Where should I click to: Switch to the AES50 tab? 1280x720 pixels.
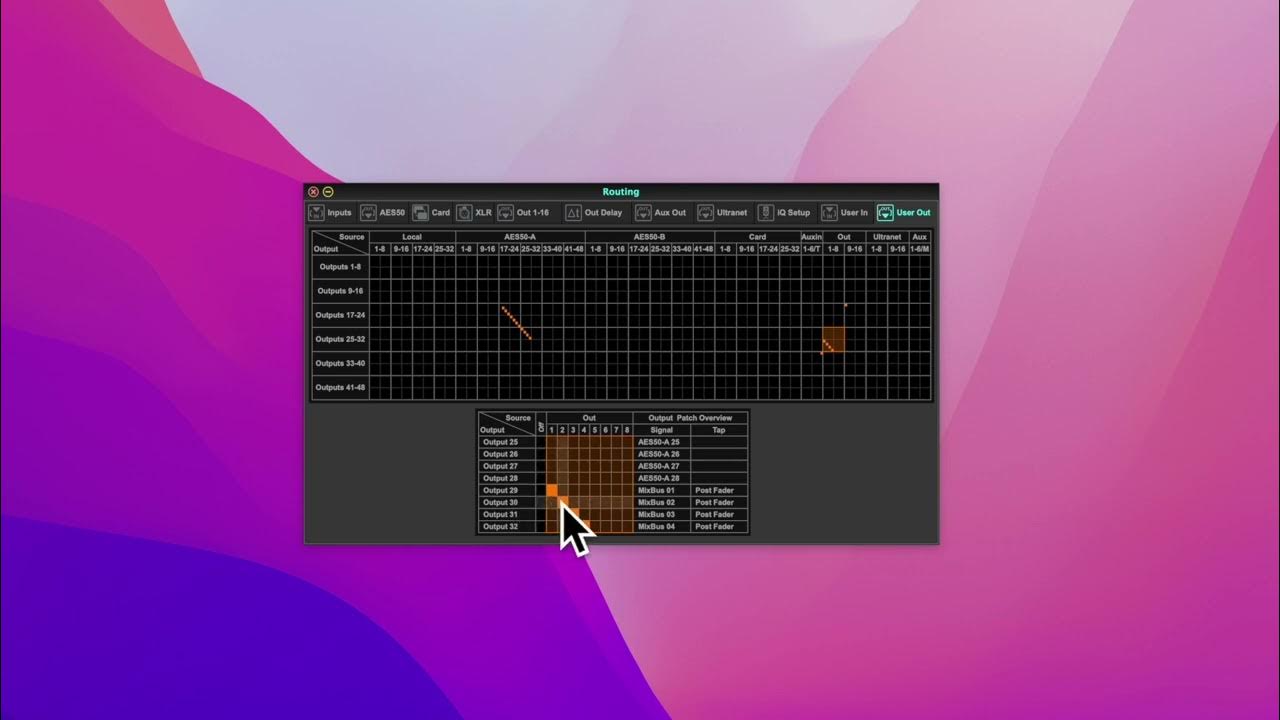383,213
